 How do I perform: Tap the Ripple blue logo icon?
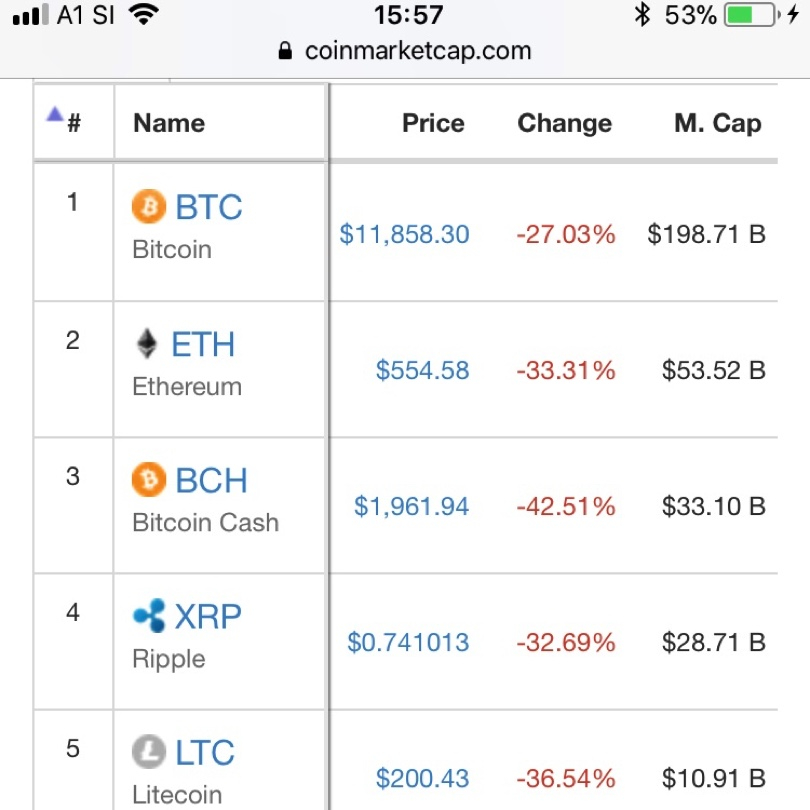[149, 615]
